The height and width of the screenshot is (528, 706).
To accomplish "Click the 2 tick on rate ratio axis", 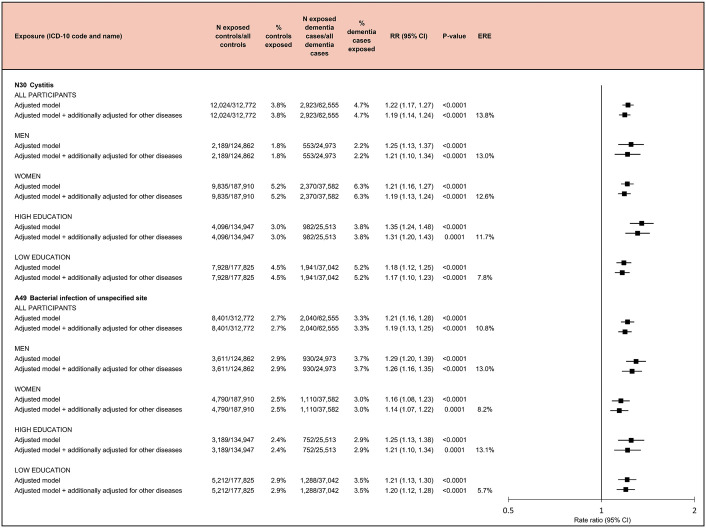I will pyautogui.click(x=695, y=509).
